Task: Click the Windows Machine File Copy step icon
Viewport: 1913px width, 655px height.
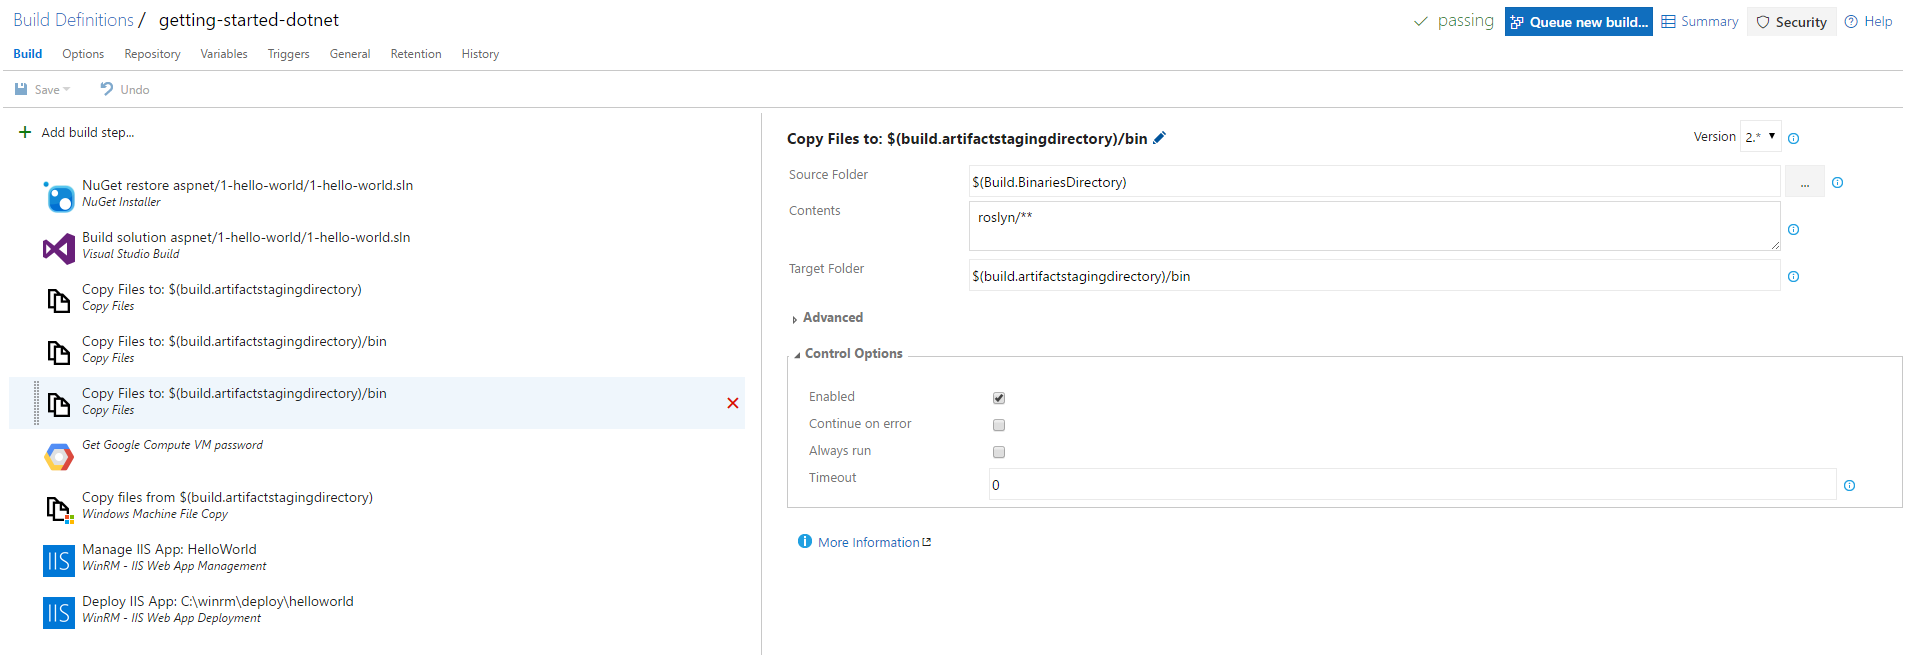Action: 59,508
